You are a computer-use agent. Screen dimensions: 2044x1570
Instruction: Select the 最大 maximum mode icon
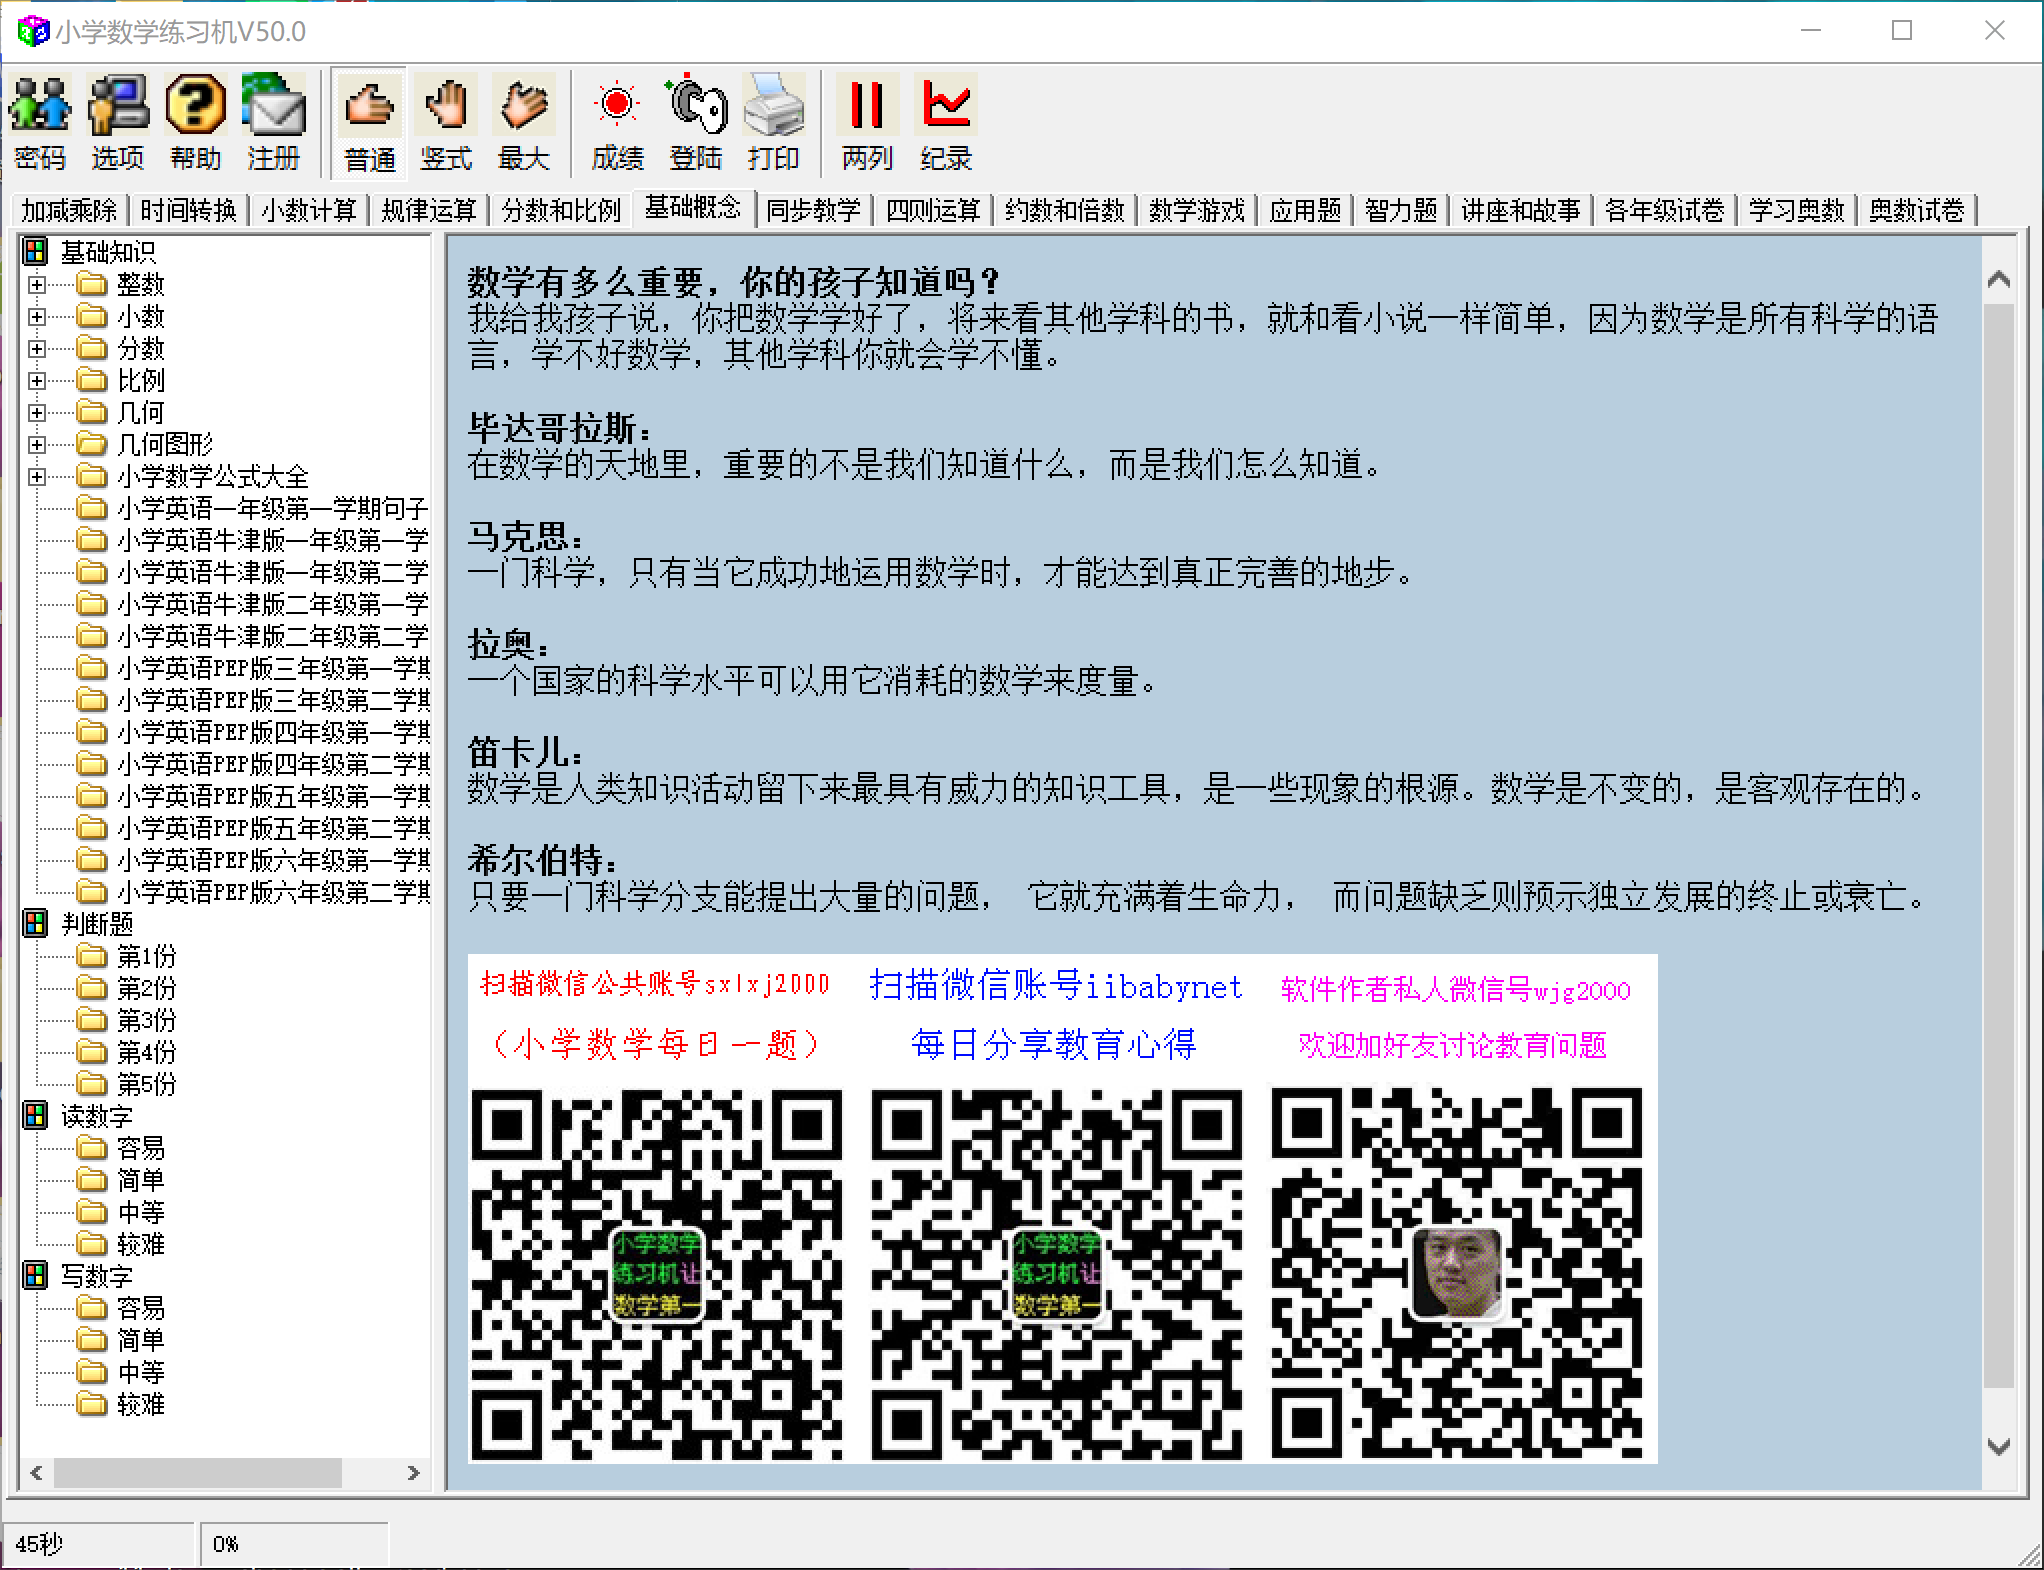(523, 122)
